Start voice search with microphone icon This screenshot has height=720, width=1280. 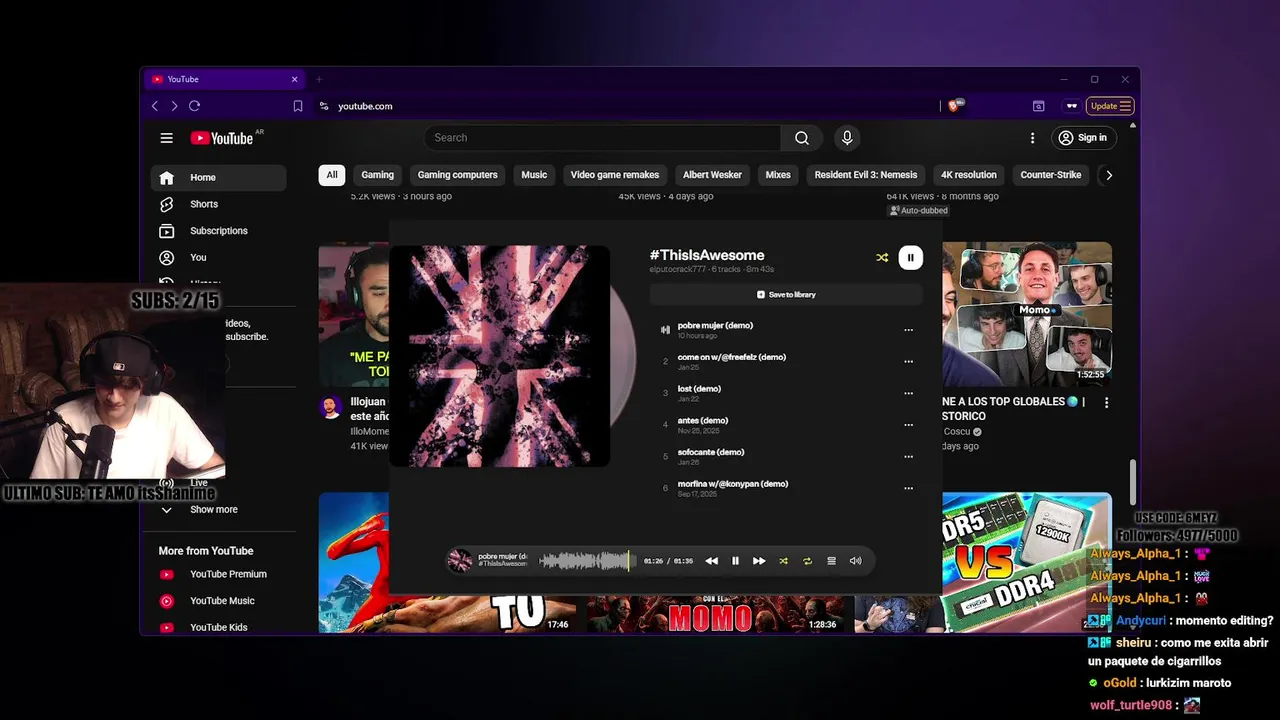pyautogui.click(x=847, y=138)
